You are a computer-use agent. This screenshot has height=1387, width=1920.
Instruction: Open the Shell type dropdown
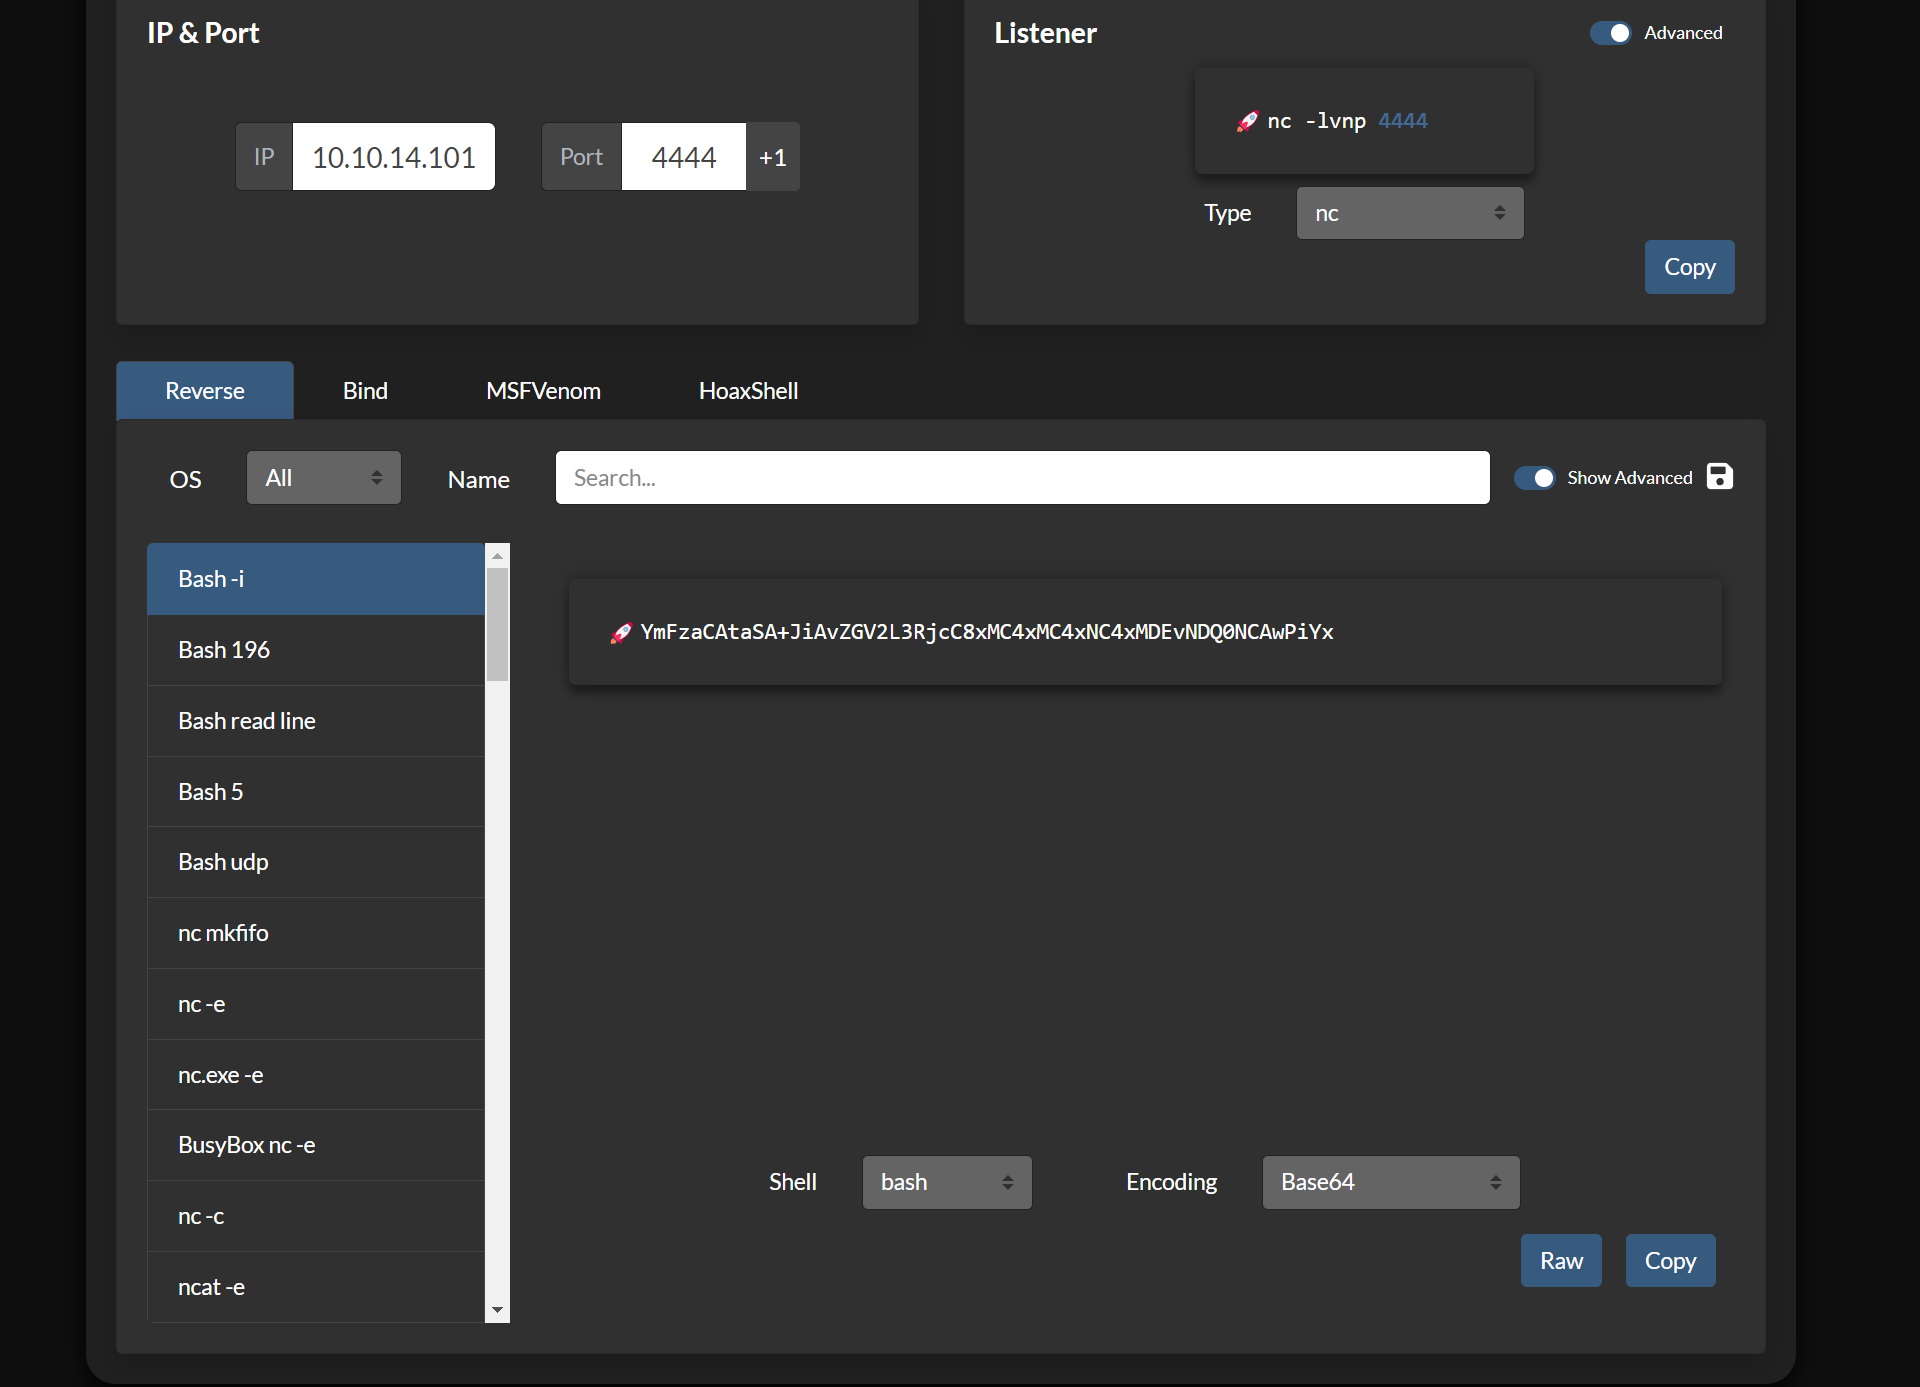(x=946, y=1182)
